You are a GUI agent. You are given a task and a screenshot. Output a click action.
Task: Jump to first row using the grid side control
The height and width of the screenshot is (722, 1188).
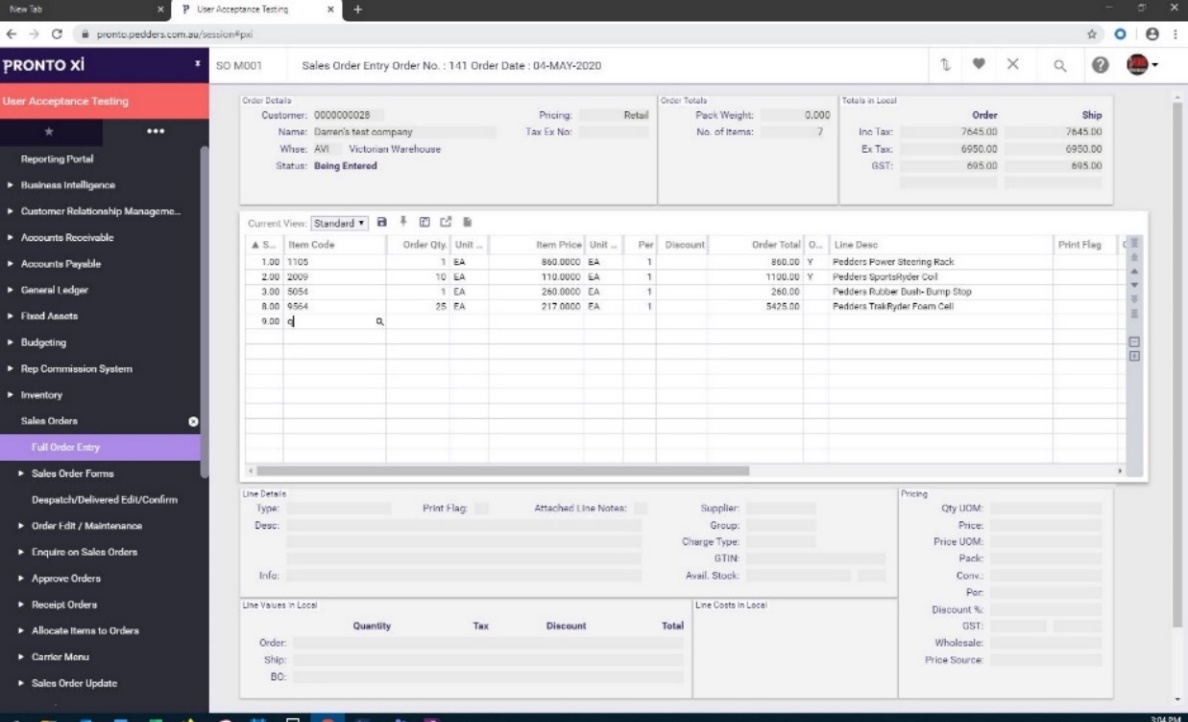1134,243
